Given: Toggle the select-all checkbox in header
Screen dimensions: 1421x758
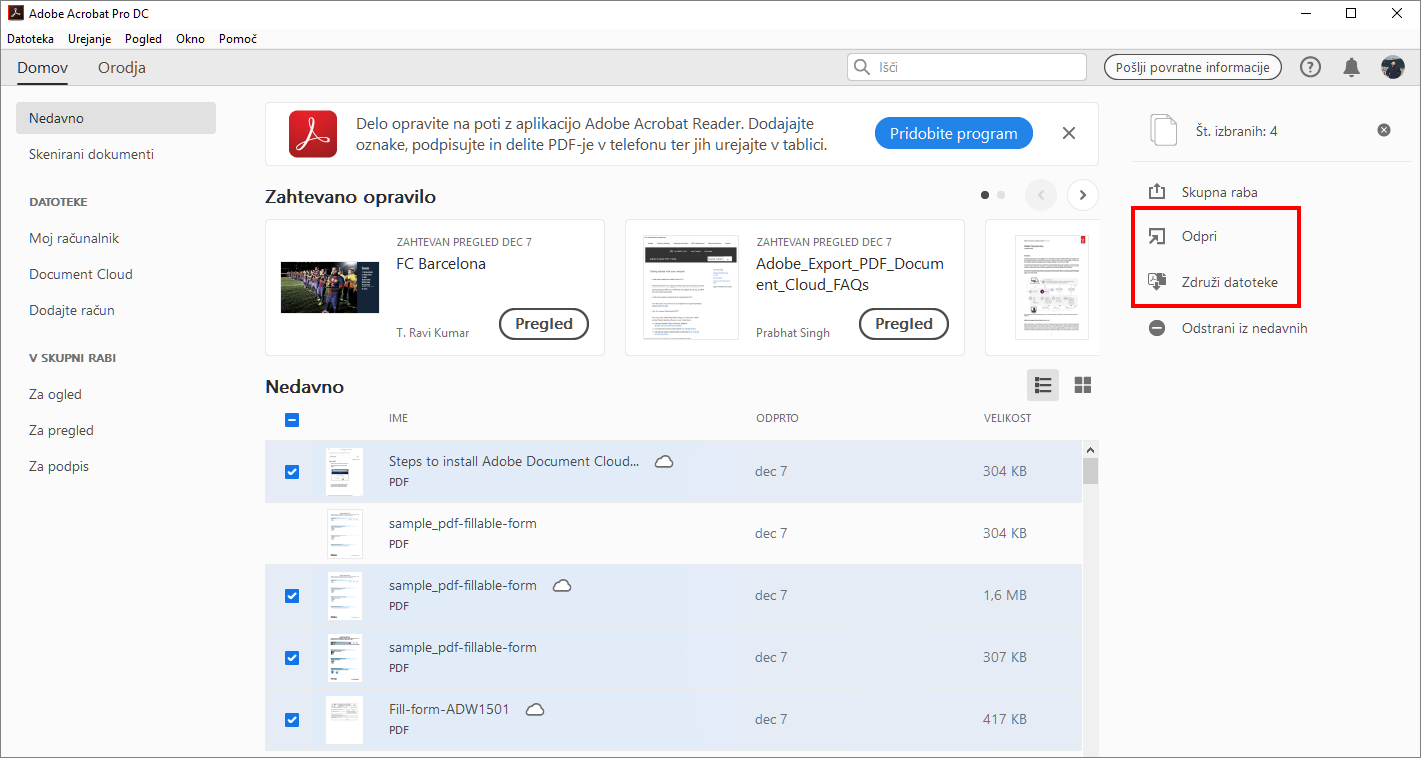Looking at the screenshot, I should point(292,420).
